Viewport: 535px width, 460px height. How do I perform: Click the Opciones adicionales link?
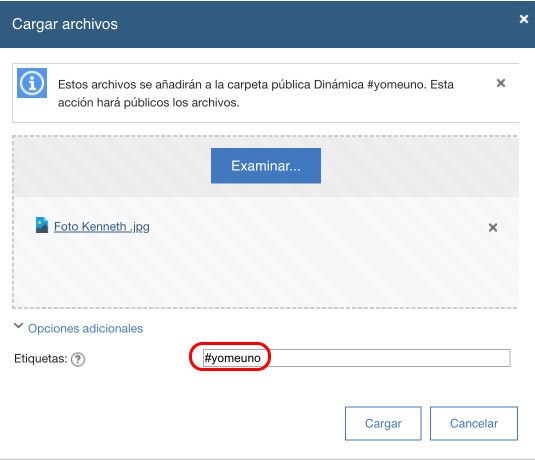(85, 328)
